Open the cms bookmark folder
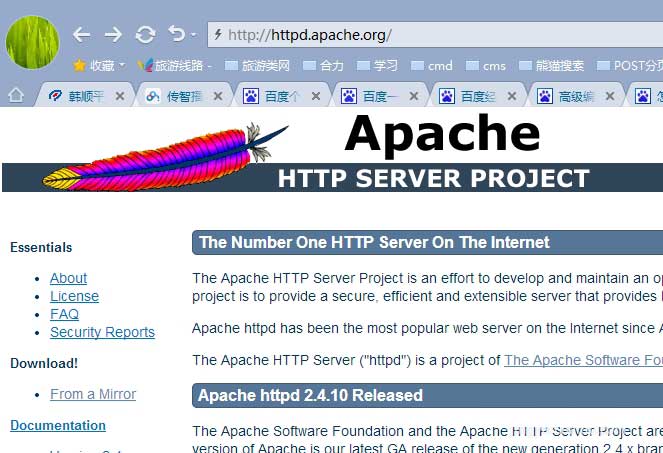Viewport: 663px width, 453px height. coord(486,66)
